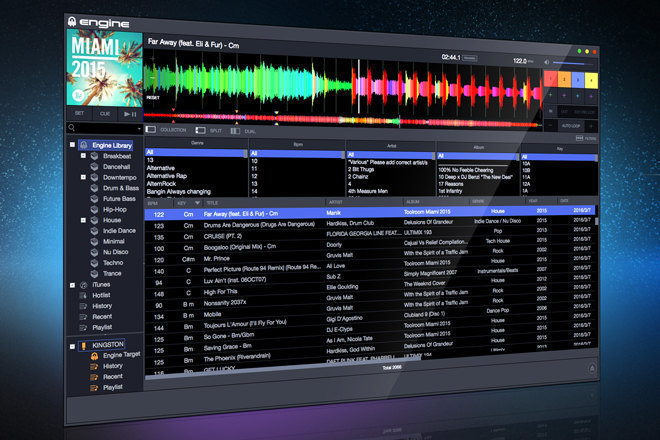Trigger the red hot cue pad 1
This screenshot has height=440, width=660.
pyautogui.click(x=551, y=79)
